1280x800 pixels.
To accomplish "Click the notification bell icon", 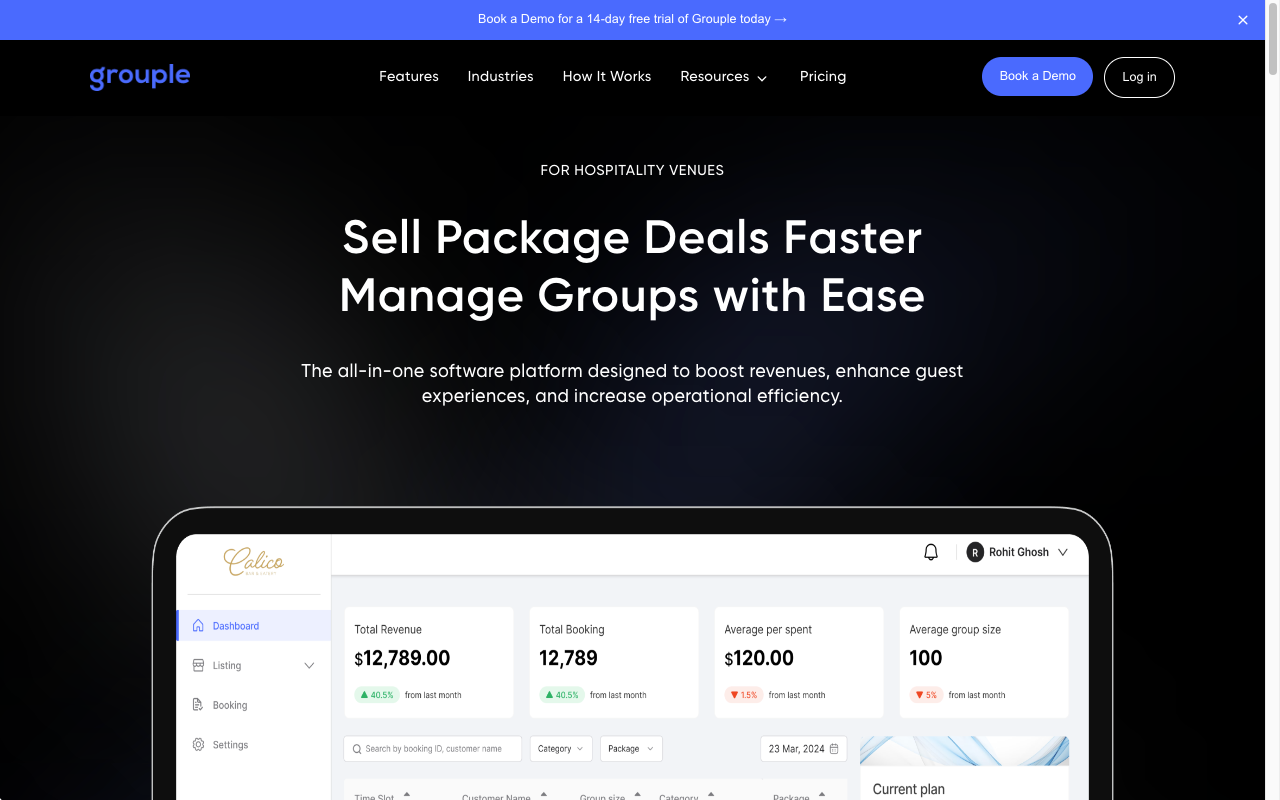I will (x=931, y=552).
